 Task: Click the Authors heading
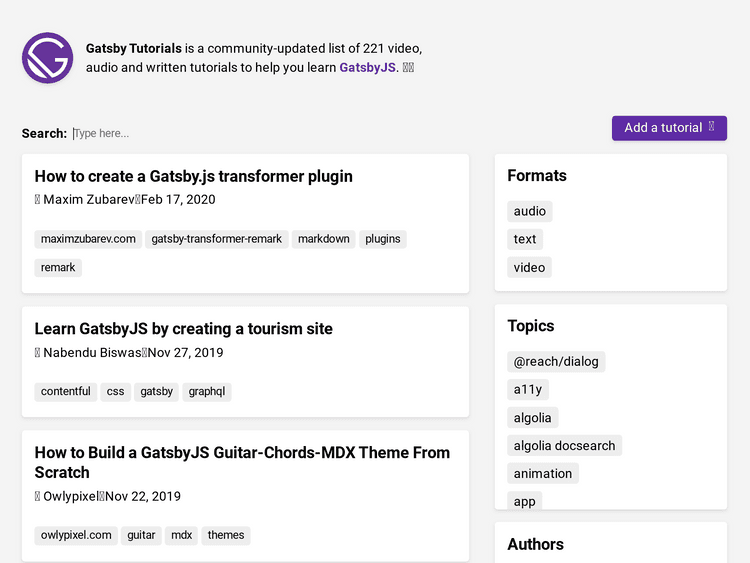535,544
